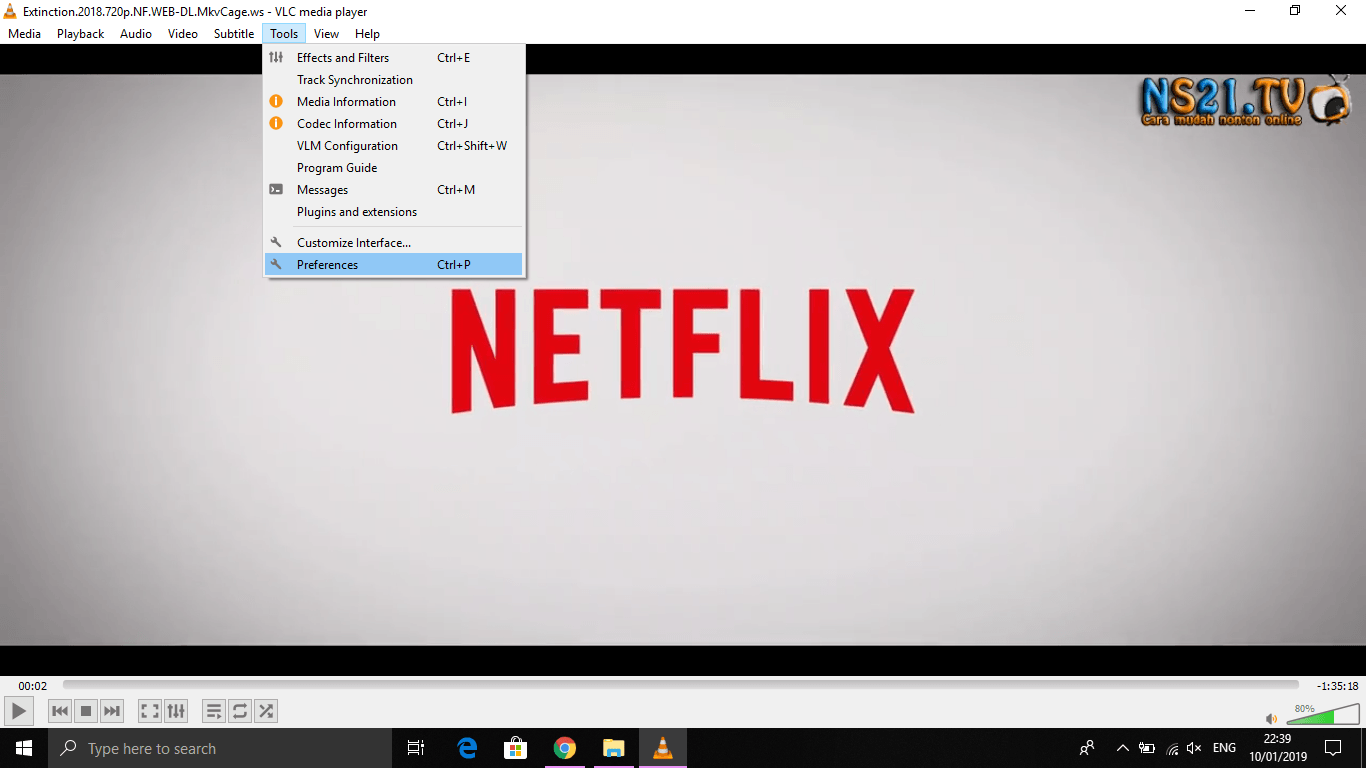Open the Windows Start menu
Image resolution: width=1366 pixels, height=768 pixels.
coord(24,748)
